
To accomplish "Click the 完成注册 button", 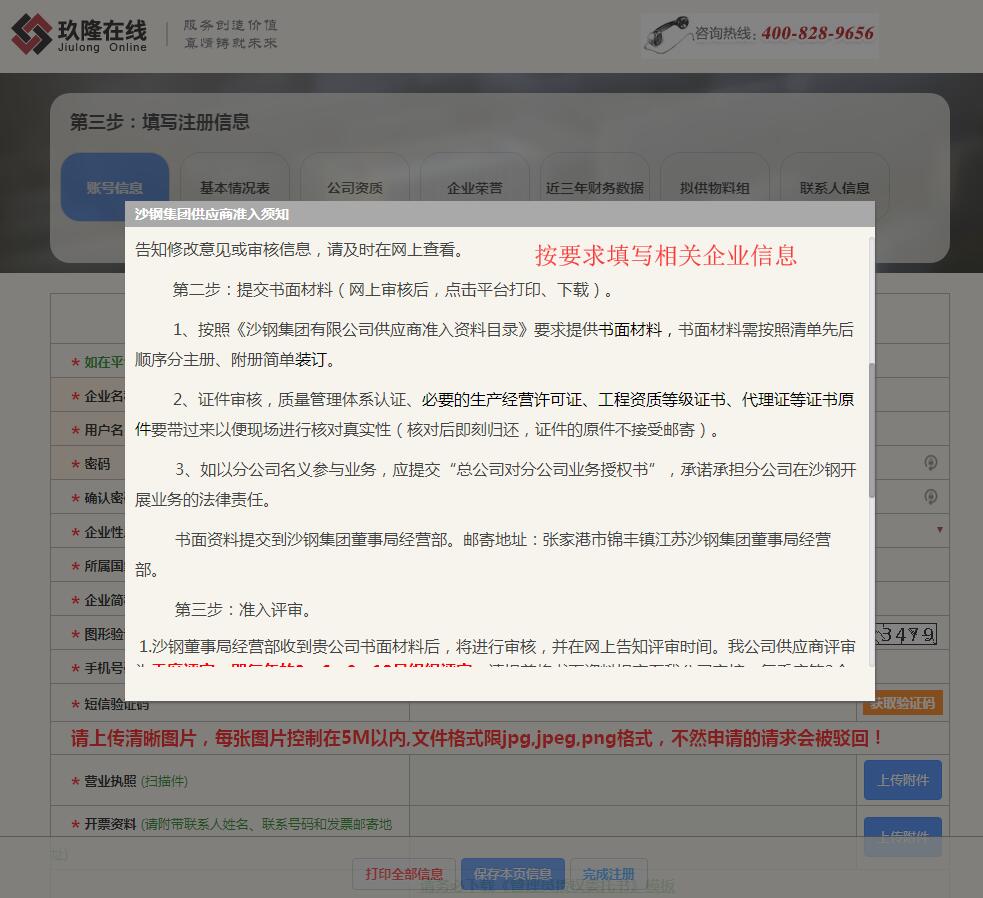I will (x=609, y=874).
